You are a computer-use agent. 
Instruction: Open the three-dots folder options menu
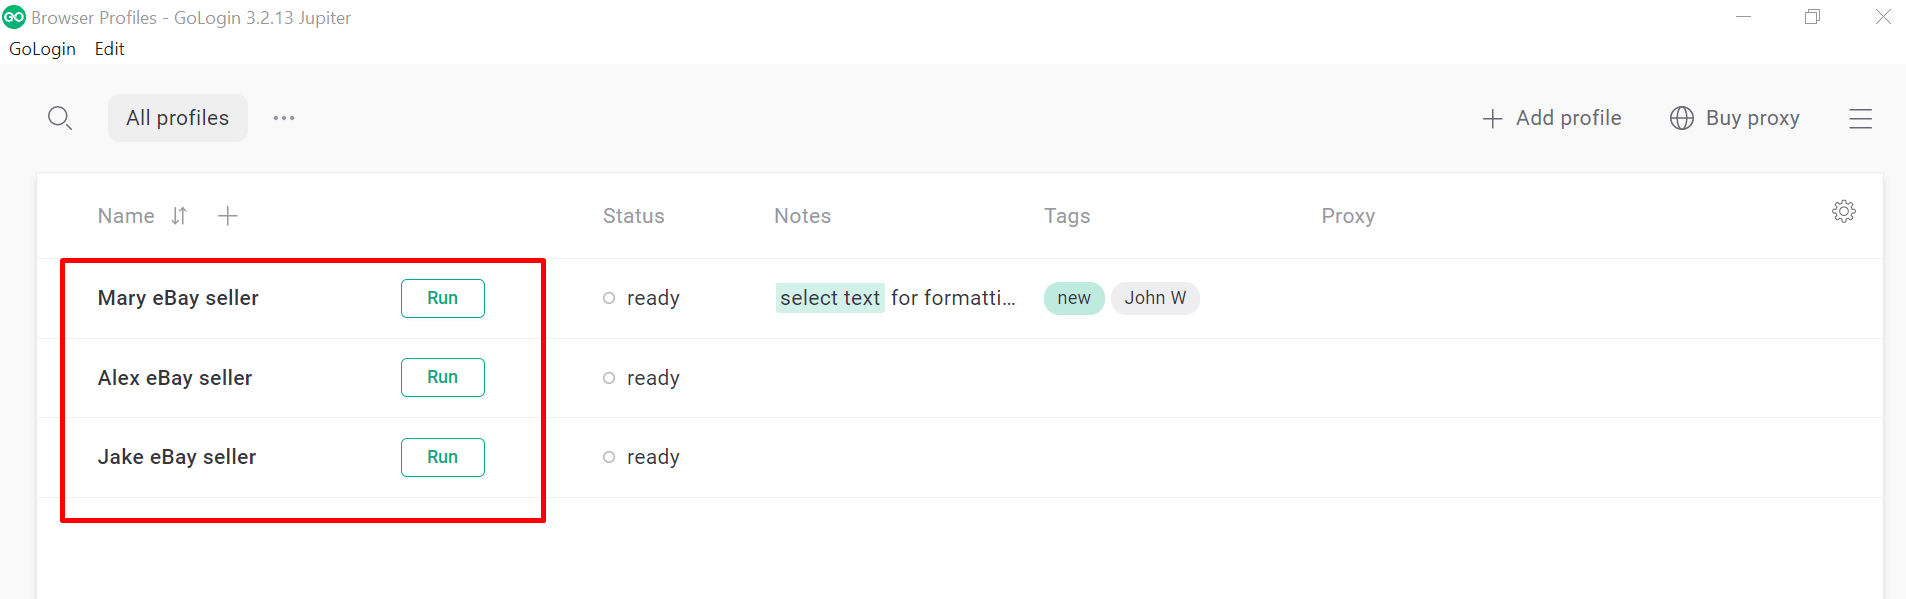(x=284, y=118)
